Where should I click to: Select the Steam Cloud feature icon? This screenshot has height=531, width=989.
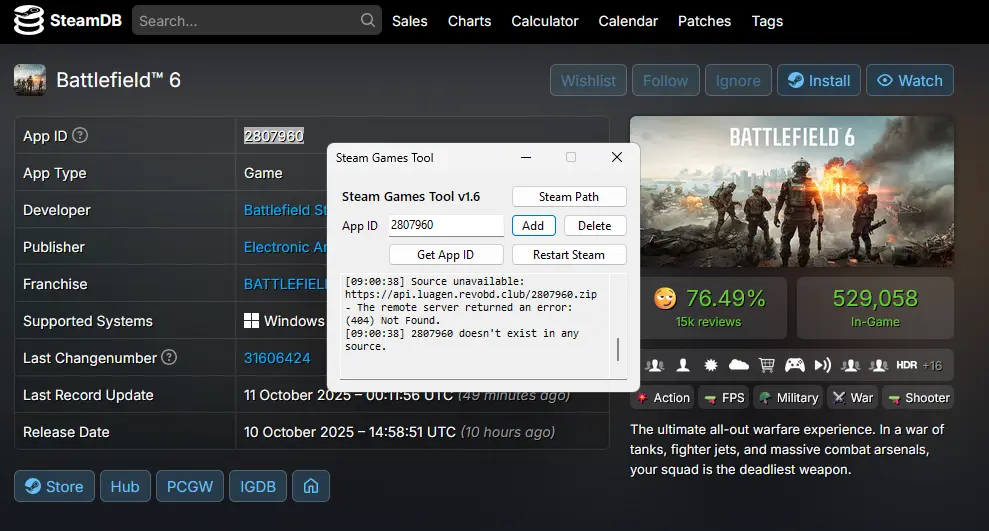739,365
